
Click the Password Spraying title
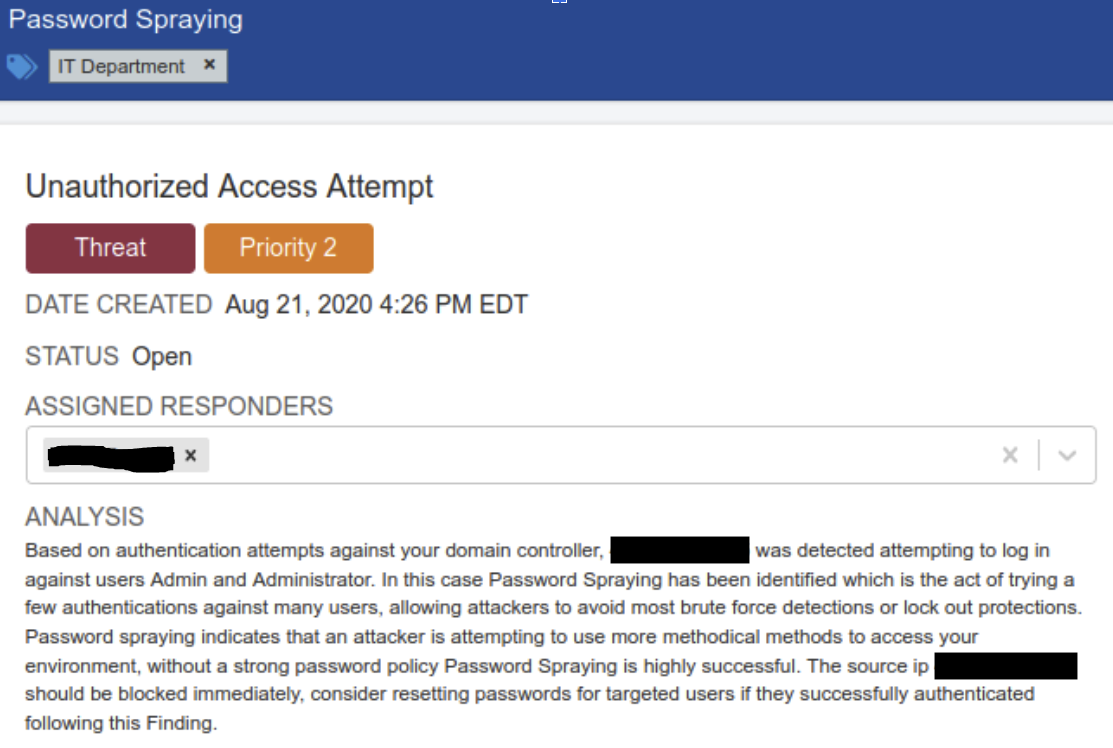pyautogui.click(x=126, y=19)
